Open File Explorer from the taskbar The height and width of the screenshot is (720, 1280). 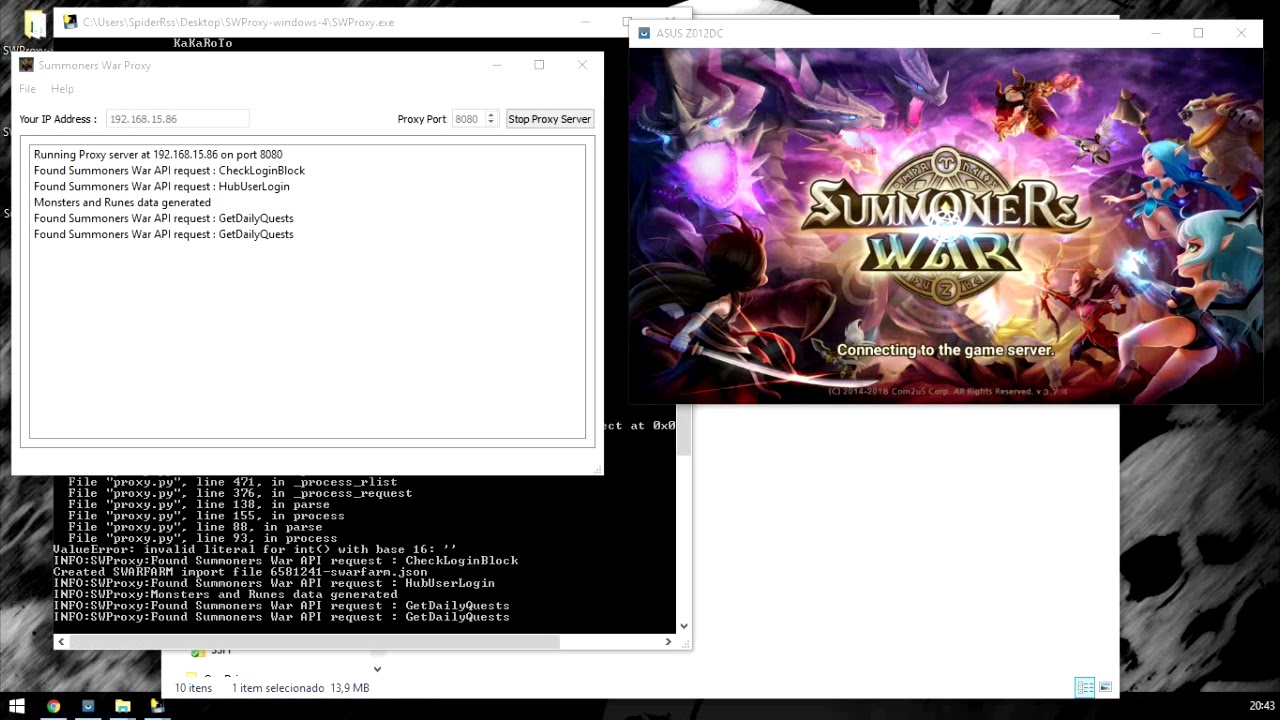tap(123, 706)
